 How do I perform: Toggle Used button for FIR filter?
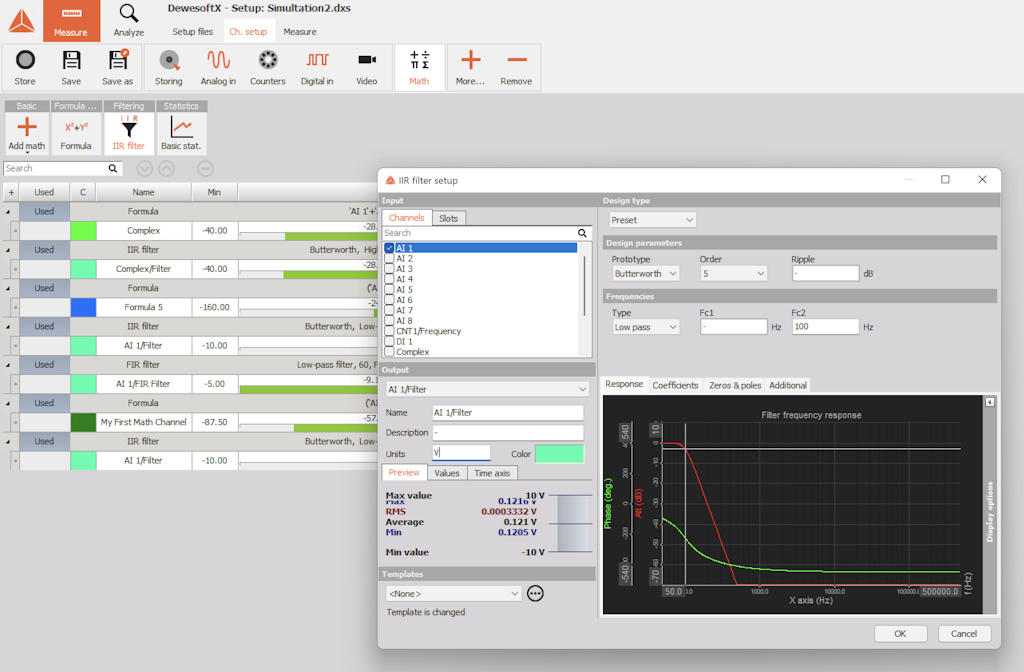[44, 365]
